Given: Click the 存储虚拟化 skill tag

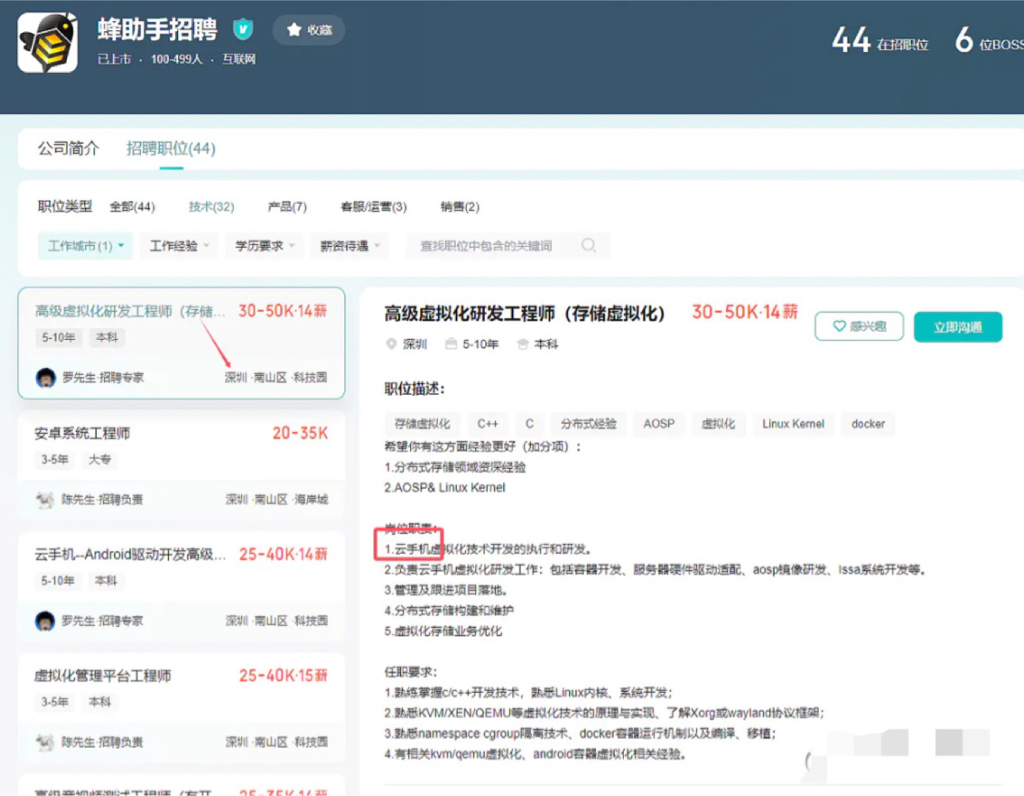Looking at the screenshot, I should pos(422,424).
